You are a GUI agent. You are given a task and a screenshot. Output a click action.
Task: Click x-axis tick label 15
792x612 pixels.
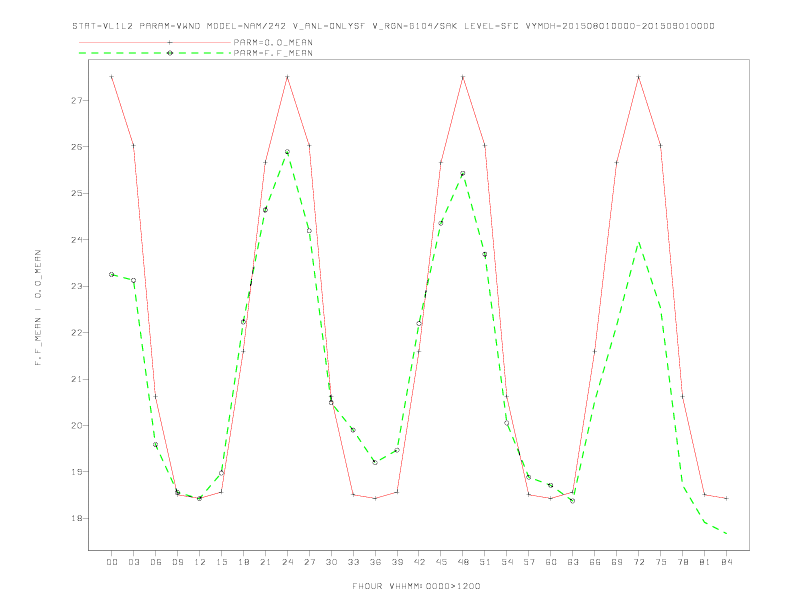click(221, 562)
